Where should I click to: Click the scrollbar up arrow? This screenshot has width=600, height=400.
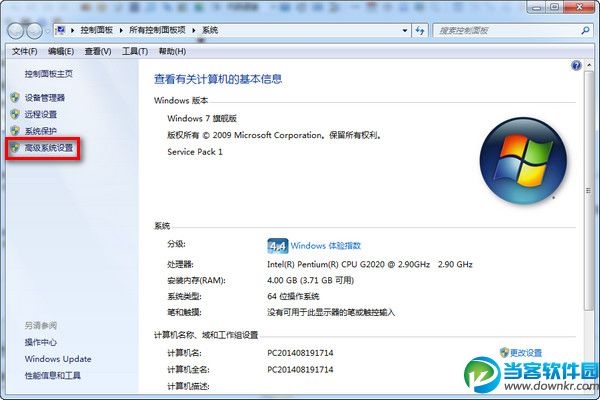(x=589, y=65)
